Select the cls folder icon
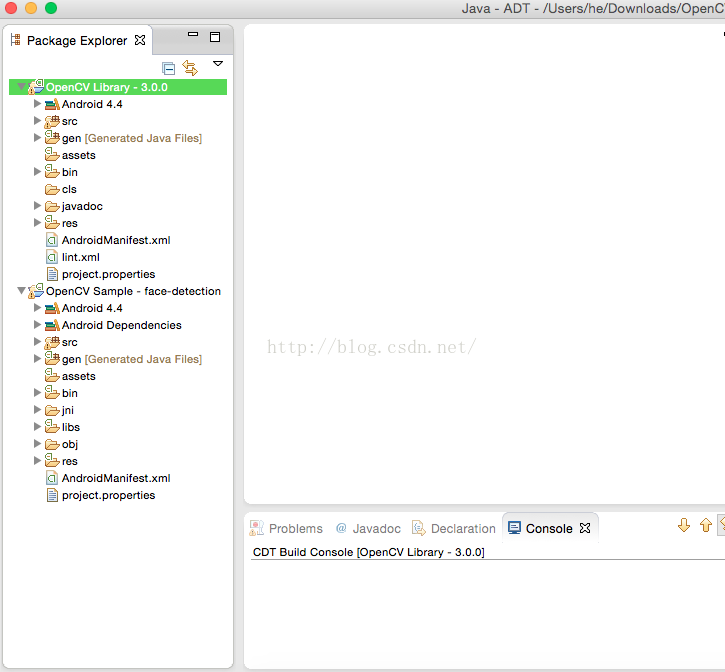 52,190
